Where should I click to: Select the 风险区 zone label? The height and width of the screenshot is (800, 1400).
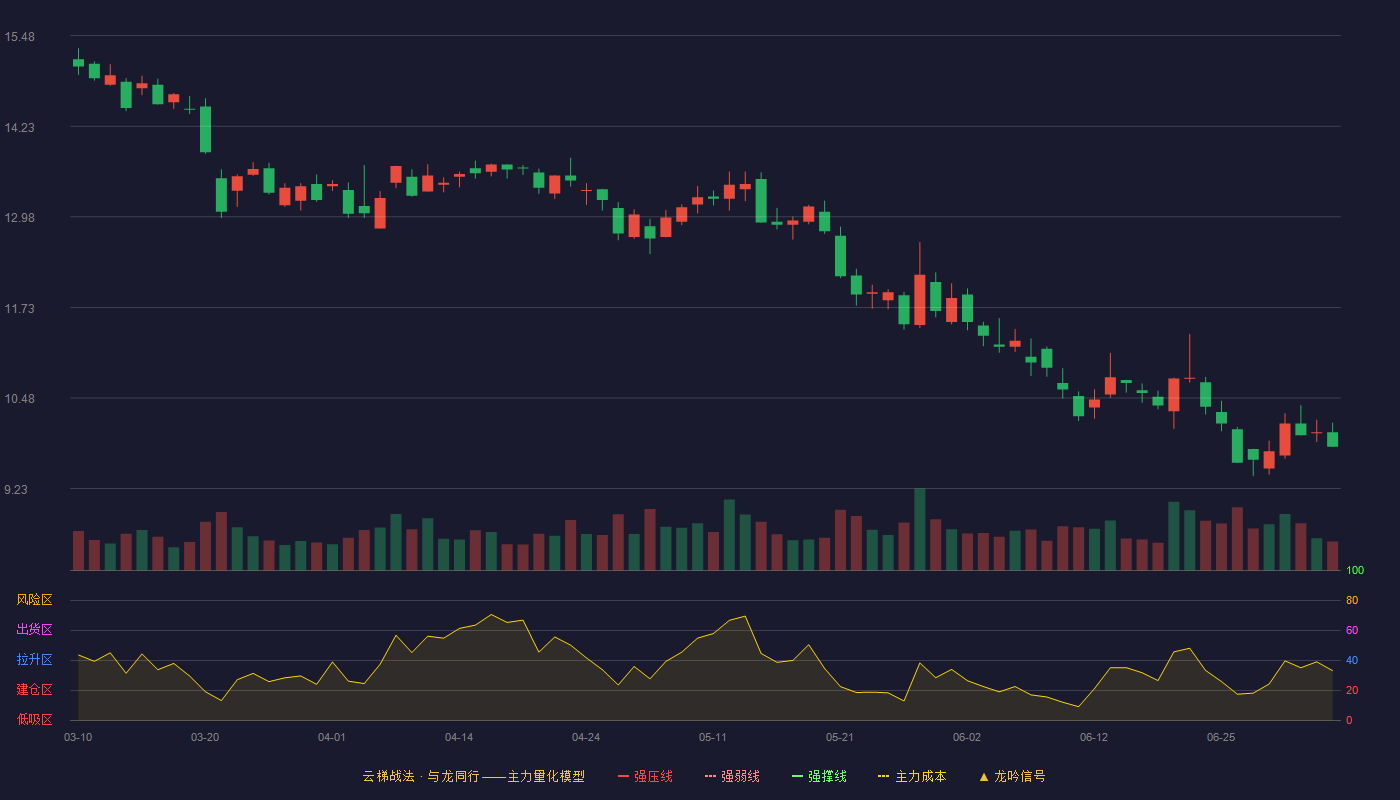34,600
